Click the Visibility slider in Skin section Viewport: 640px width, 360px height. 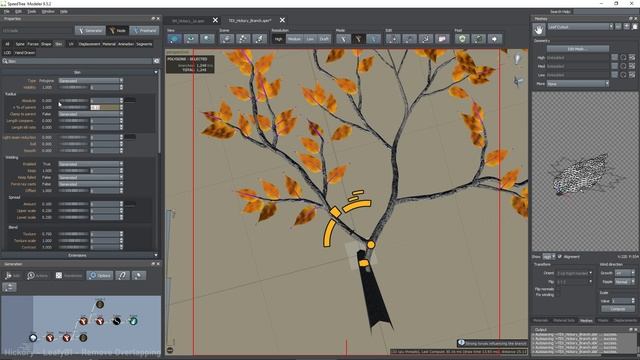coord(74,87)
